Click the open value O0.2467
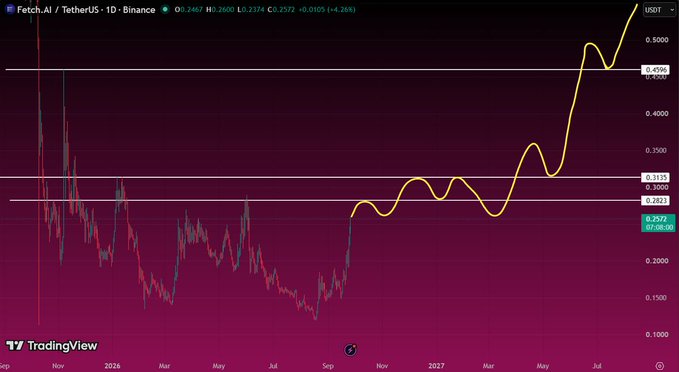The image size is (679, 372). 188,9
